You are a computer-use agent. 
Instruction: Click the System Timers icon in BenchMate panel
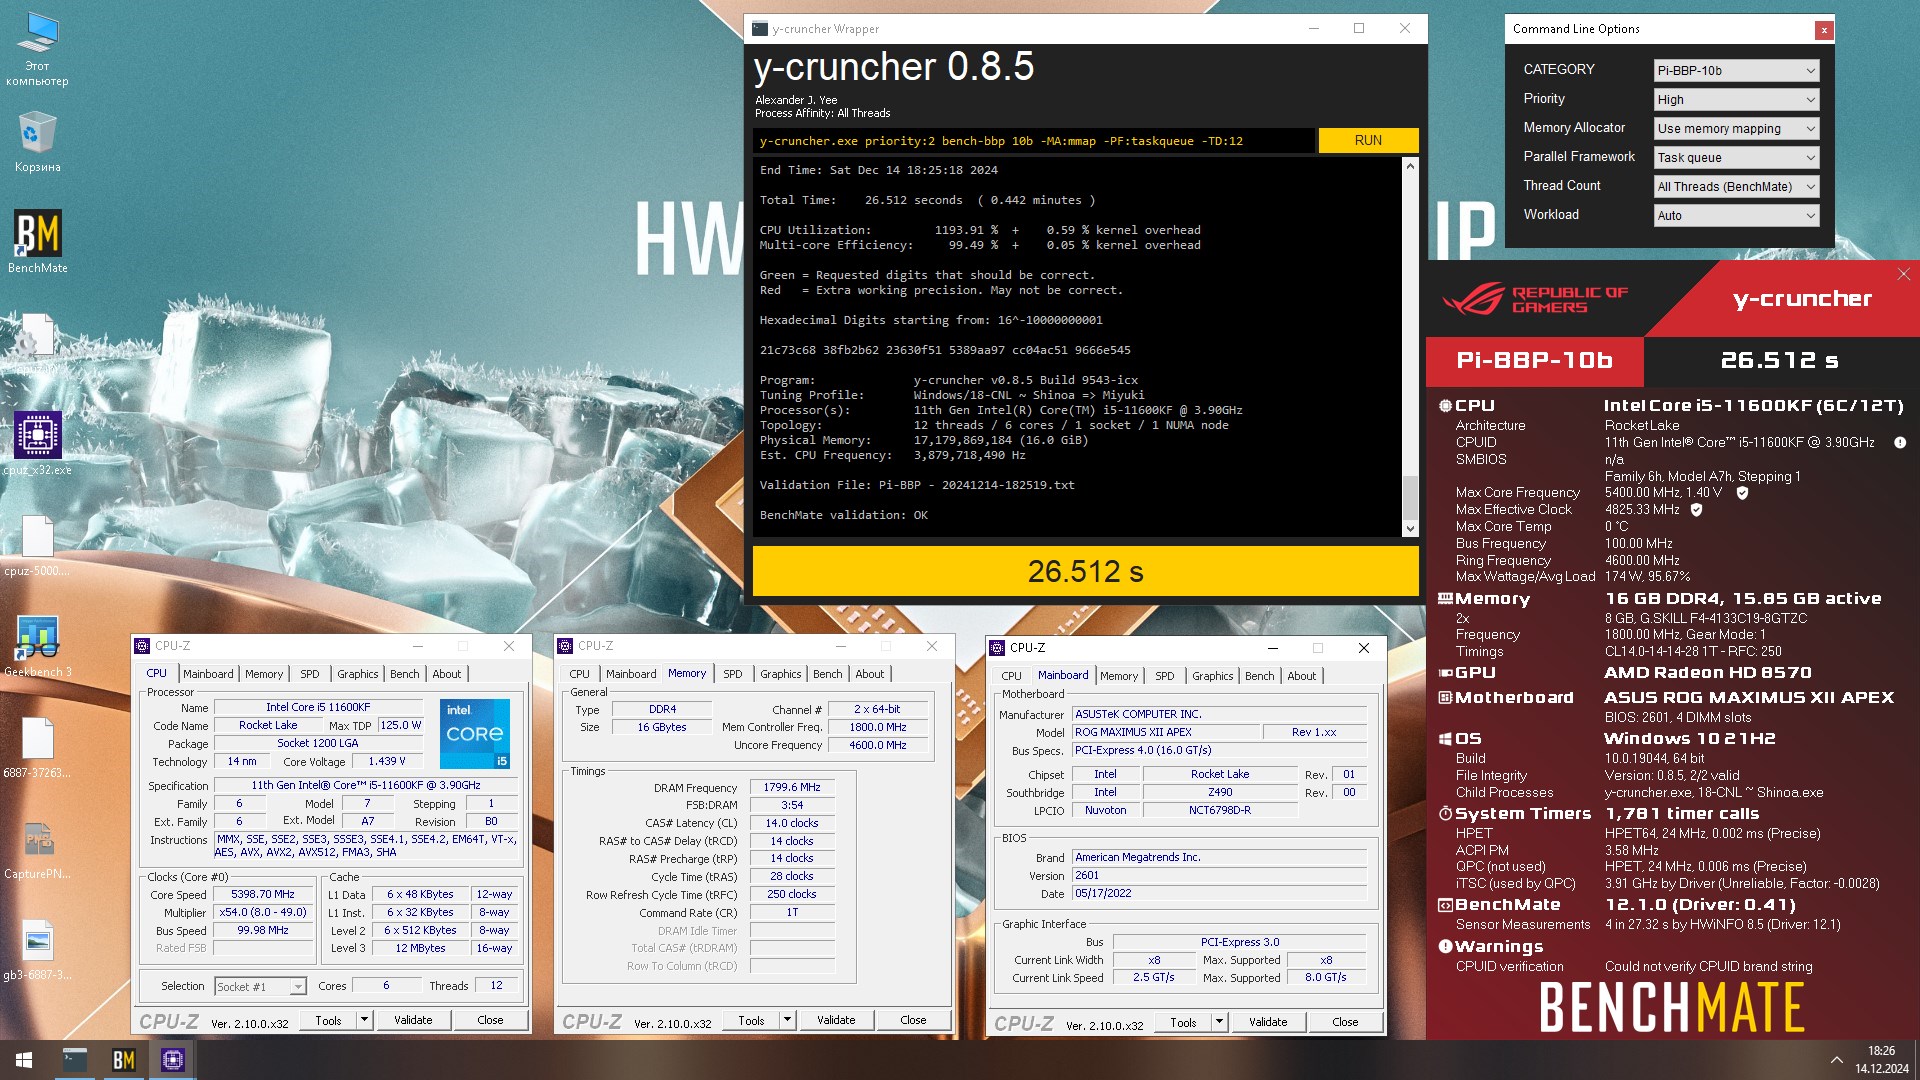pos(1445,814)
